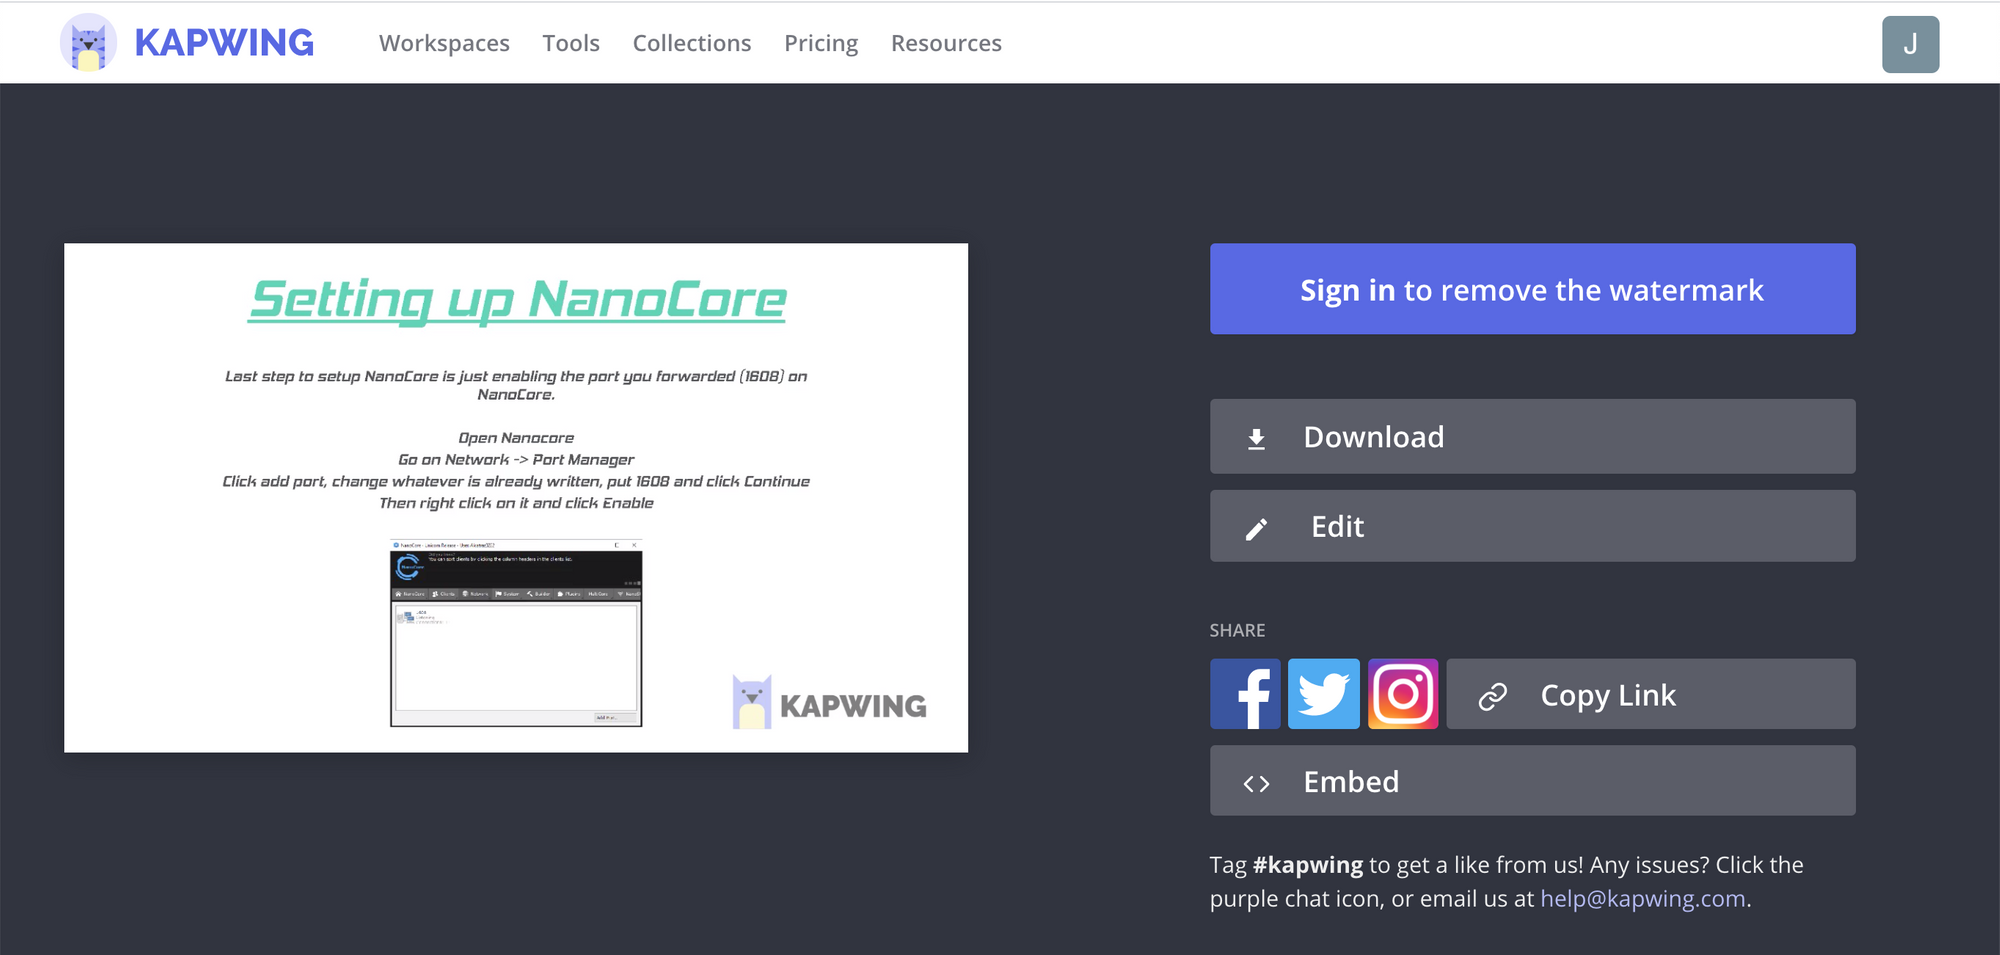
Task: Click the KAPWING wordmark in header
Action: pyautogui.click(x=224, y=43)
